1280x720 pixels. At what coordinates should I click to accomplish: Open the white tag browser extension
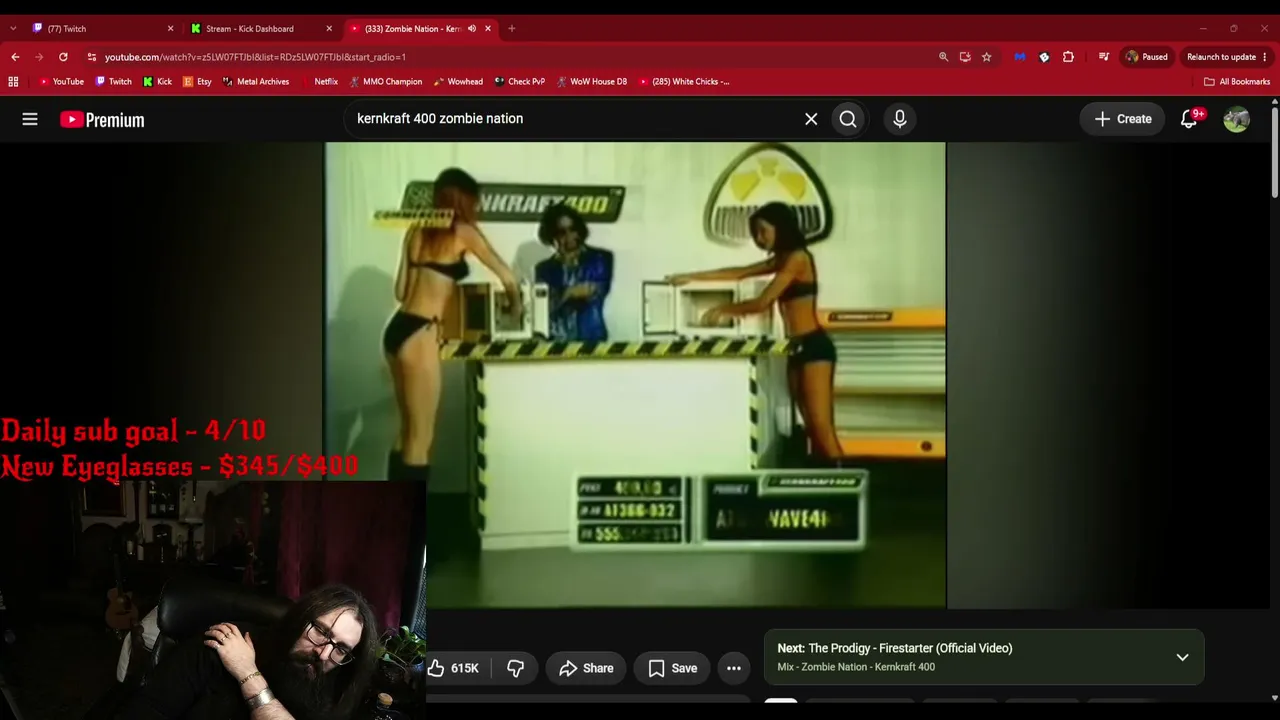[1044, 57]
